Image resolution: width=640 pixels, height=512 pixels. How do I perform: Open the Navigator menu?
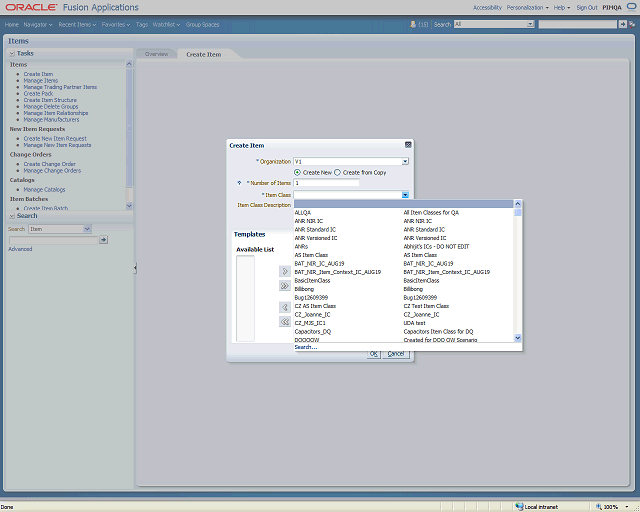38,25
